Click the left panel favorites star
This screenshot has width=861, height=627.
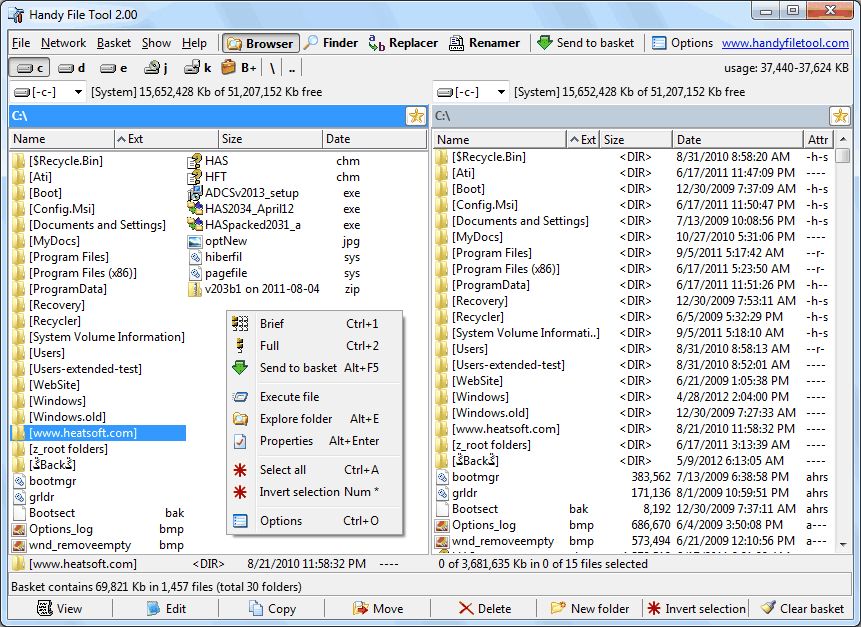tap(416, 116)
